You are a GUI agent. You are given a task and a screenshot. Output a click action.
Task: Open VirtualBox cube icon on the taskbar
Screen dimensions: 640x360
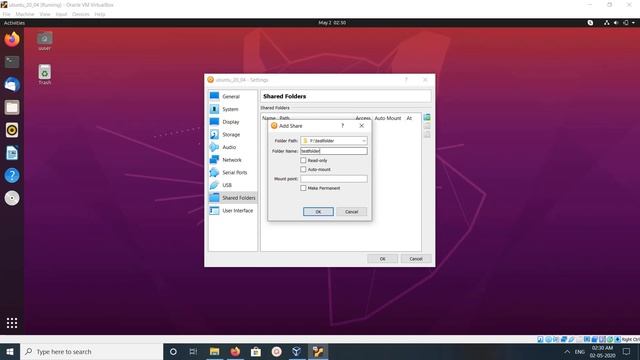[297, 351]
